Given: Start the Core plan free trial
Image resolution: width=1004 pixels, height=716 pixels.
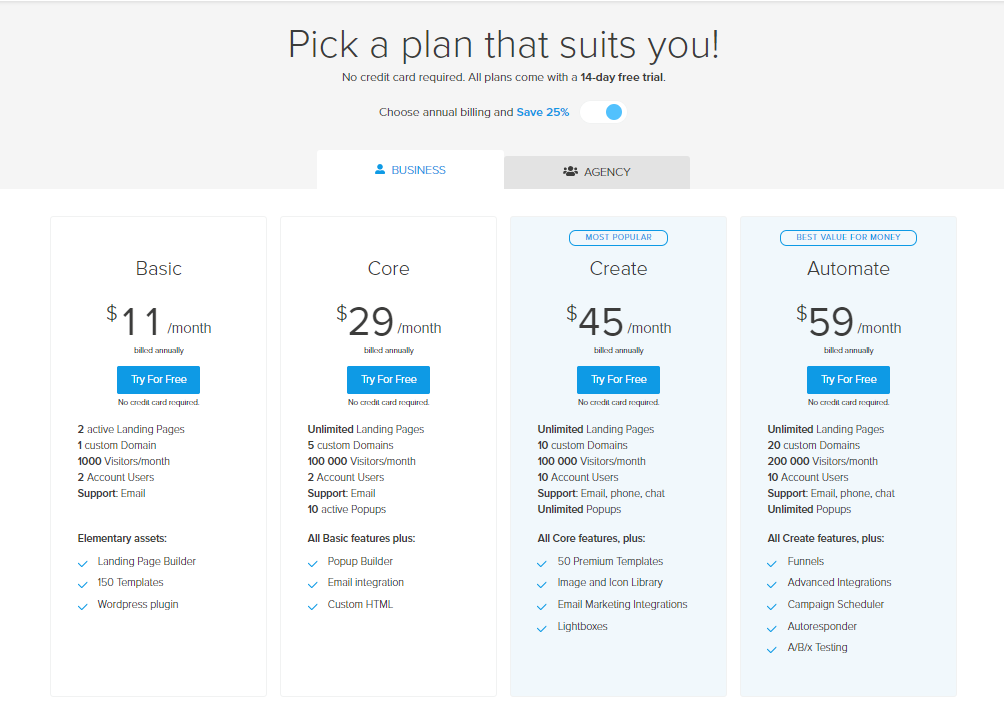Looking at the screenshot, I should pos(388,380).
